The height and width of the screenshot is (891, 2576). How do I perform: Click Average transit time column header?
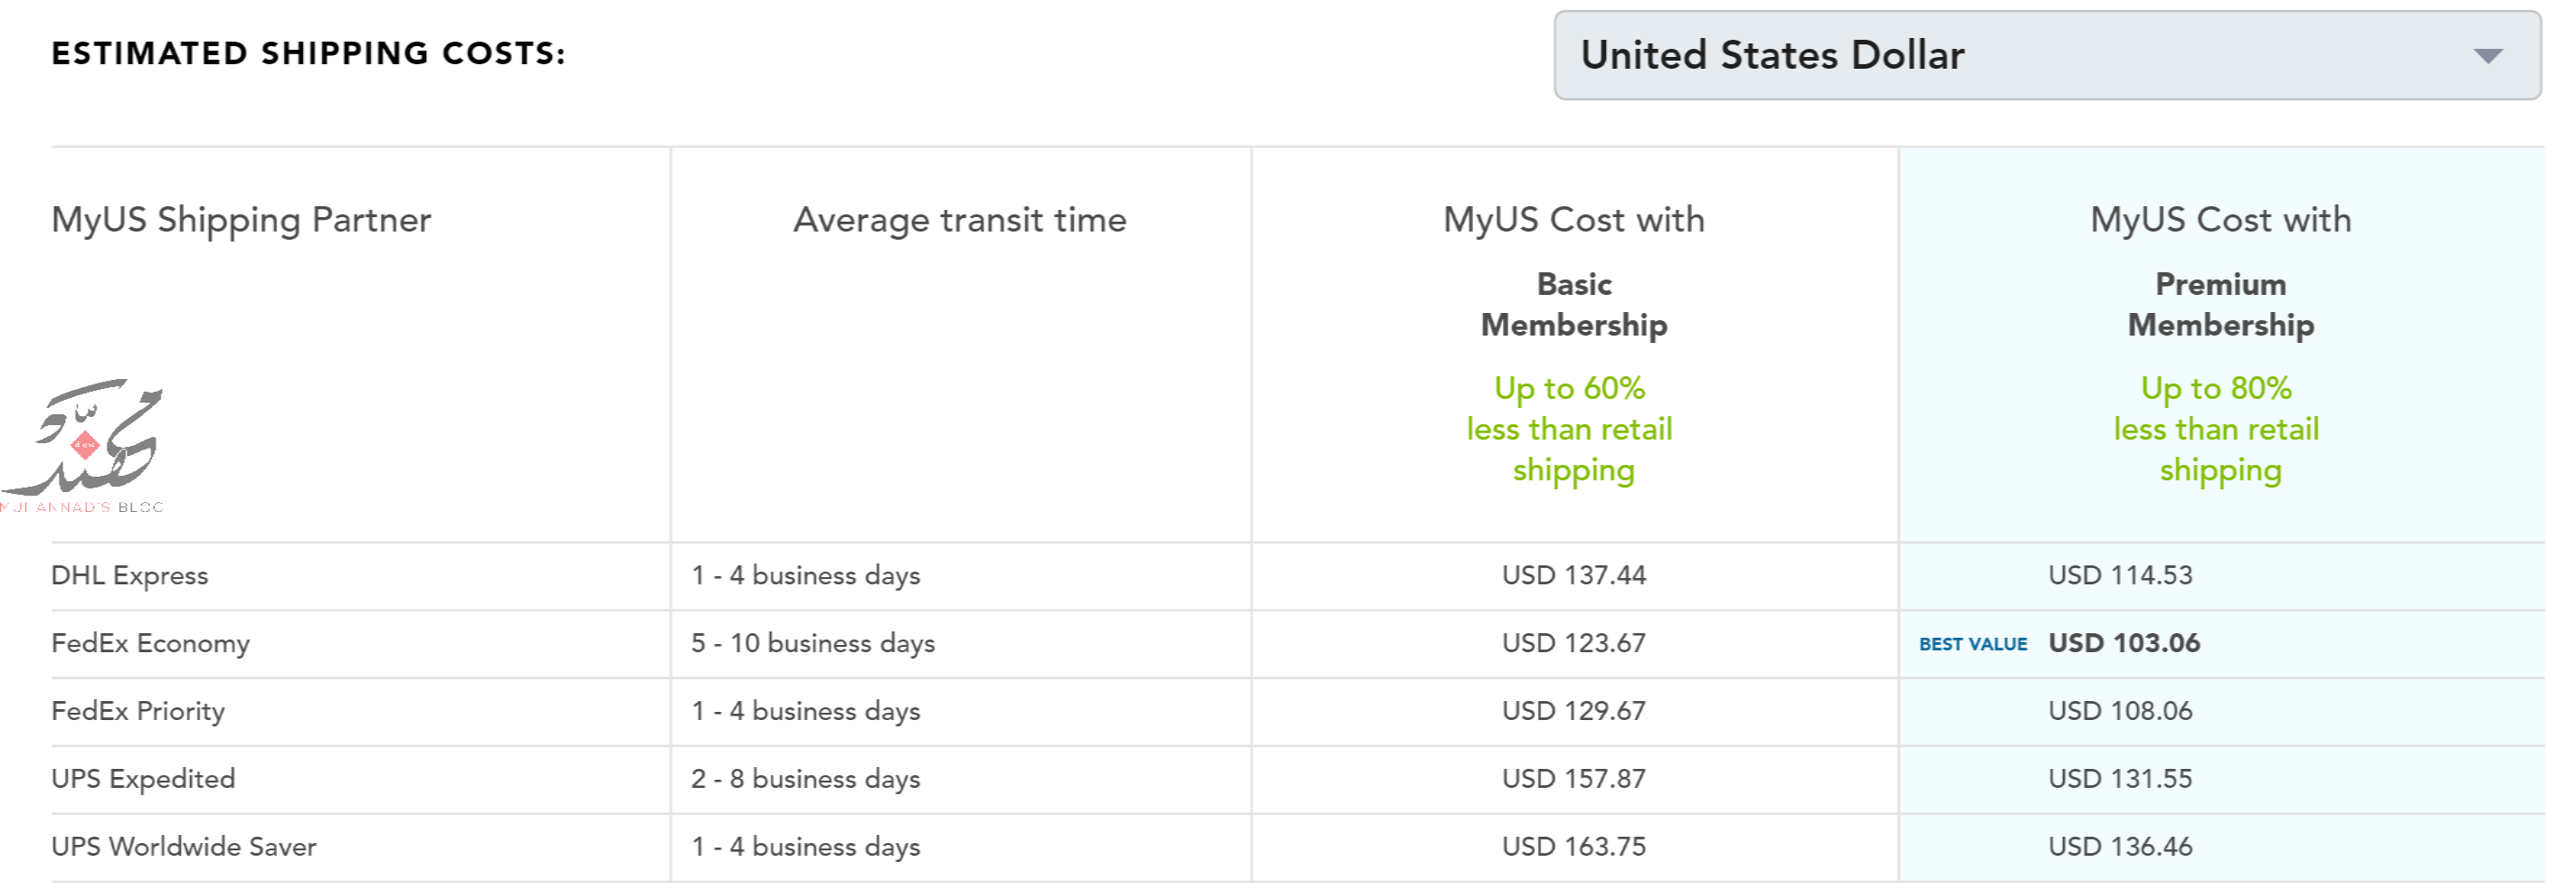pos(960,220)
